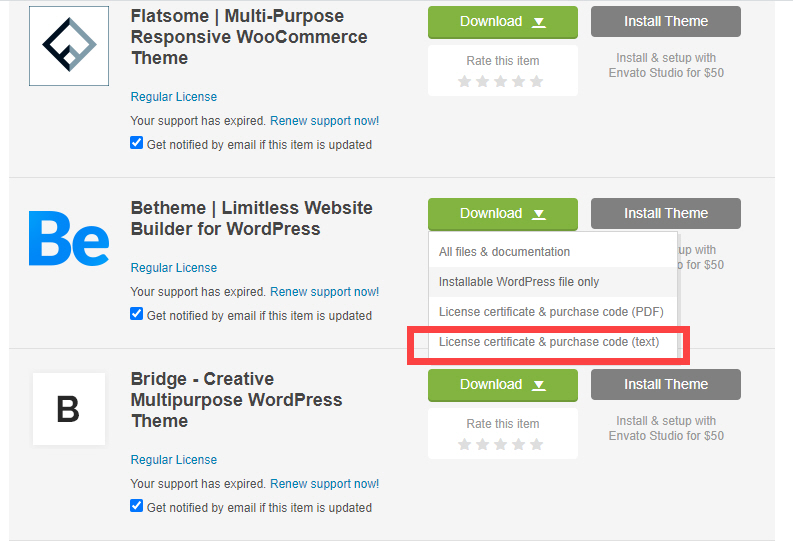Open Bridge Regular License link
793x541 pixels.
tap(173, 460)
